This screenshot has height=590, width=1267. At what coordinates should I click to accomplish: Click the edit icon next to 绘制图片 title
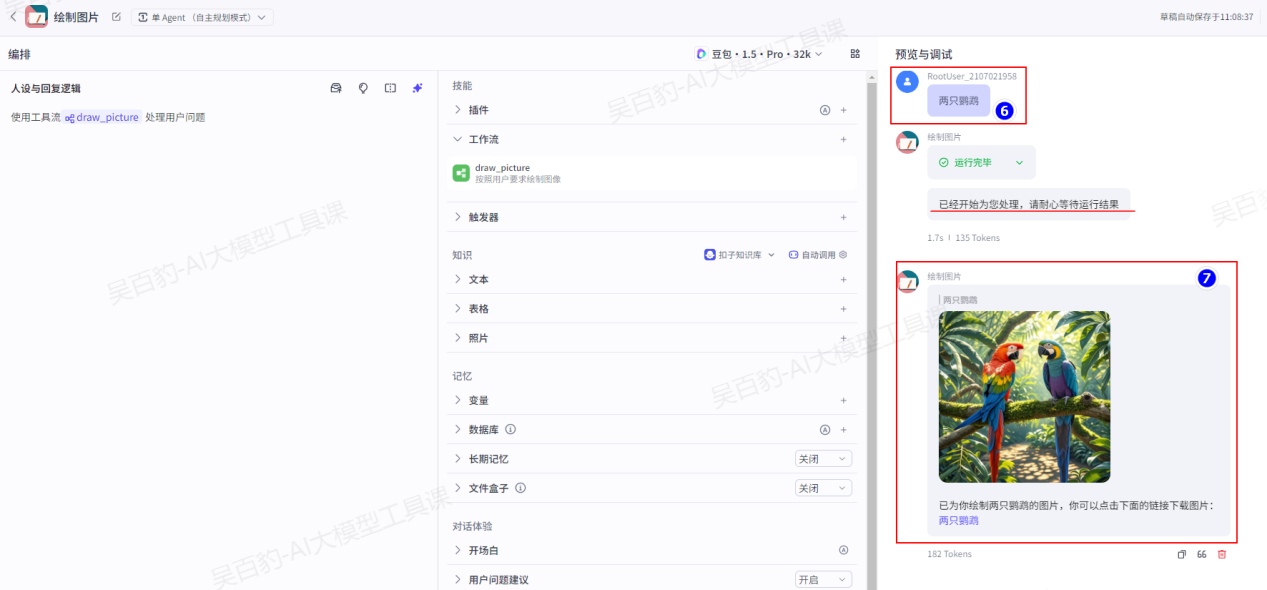click(117, 17)
